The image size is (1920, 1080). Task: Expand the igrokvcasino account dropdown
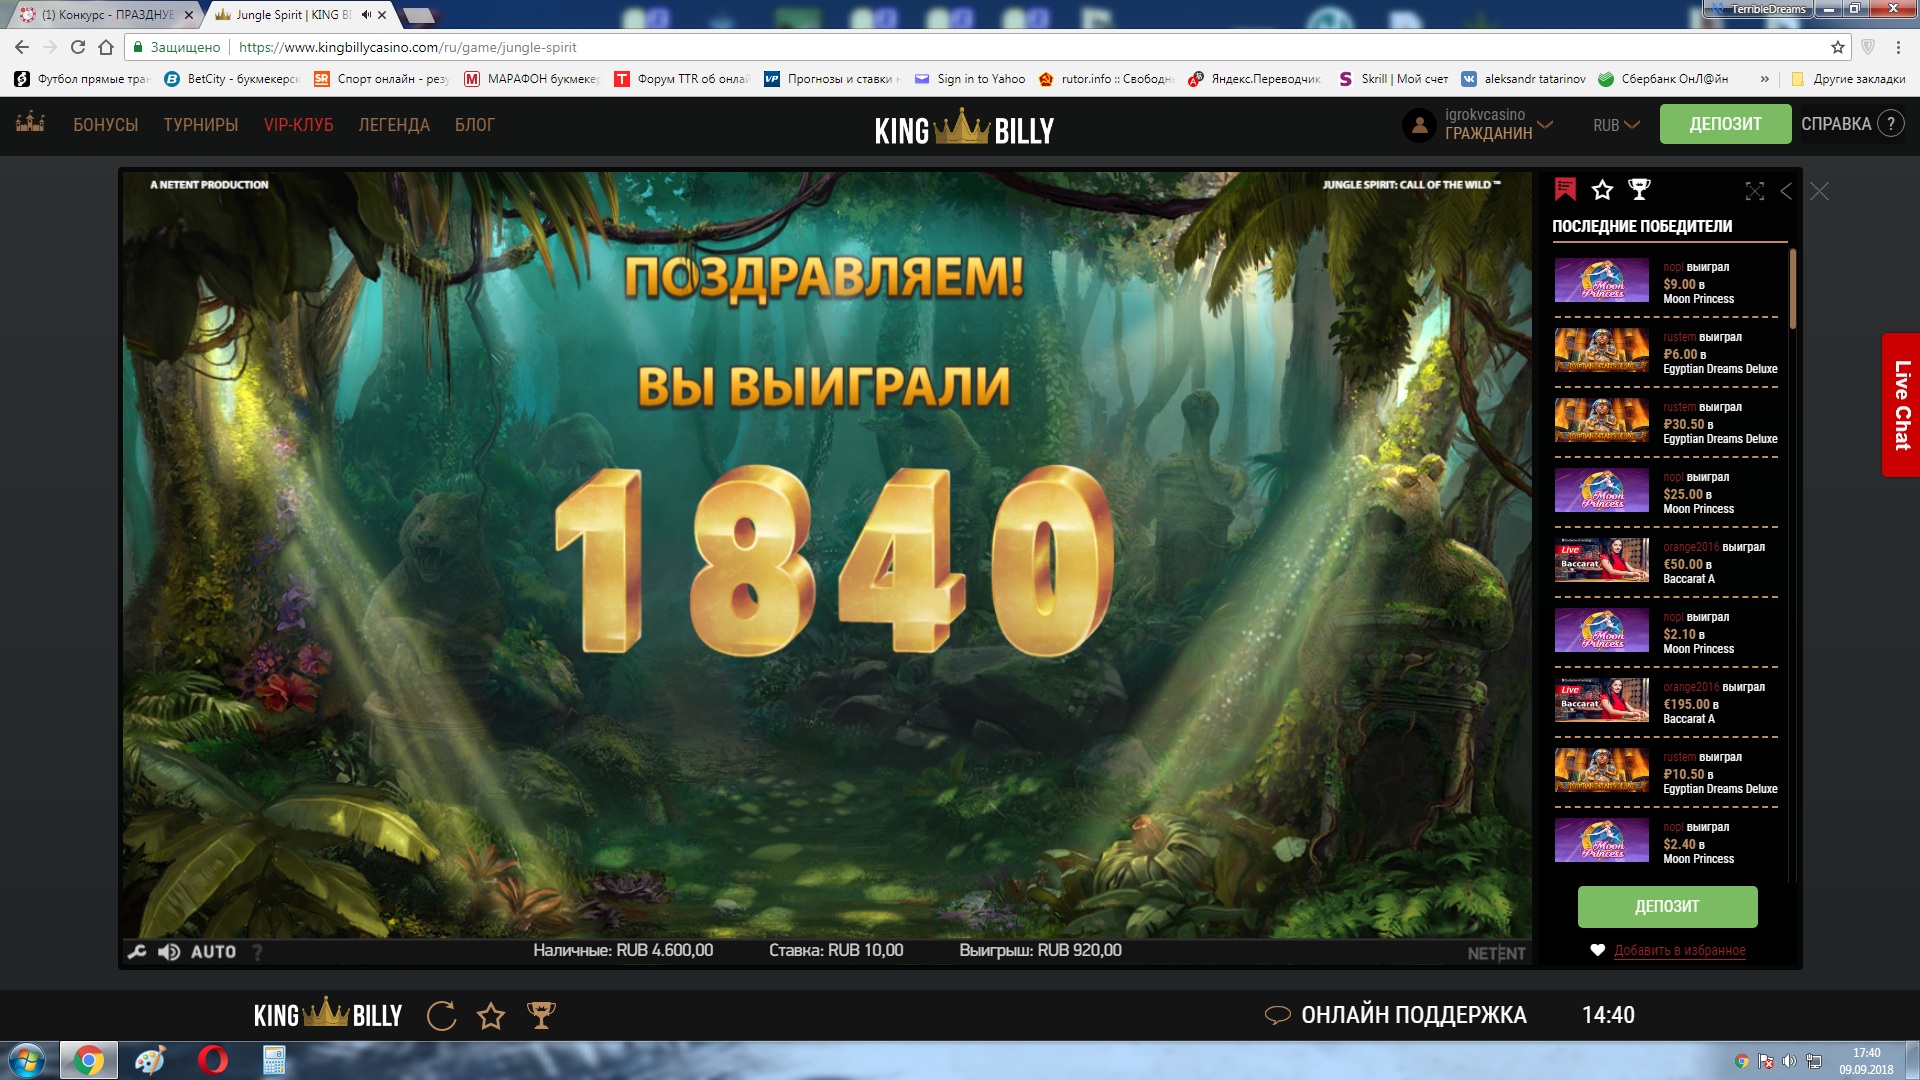click(1497, 124)
